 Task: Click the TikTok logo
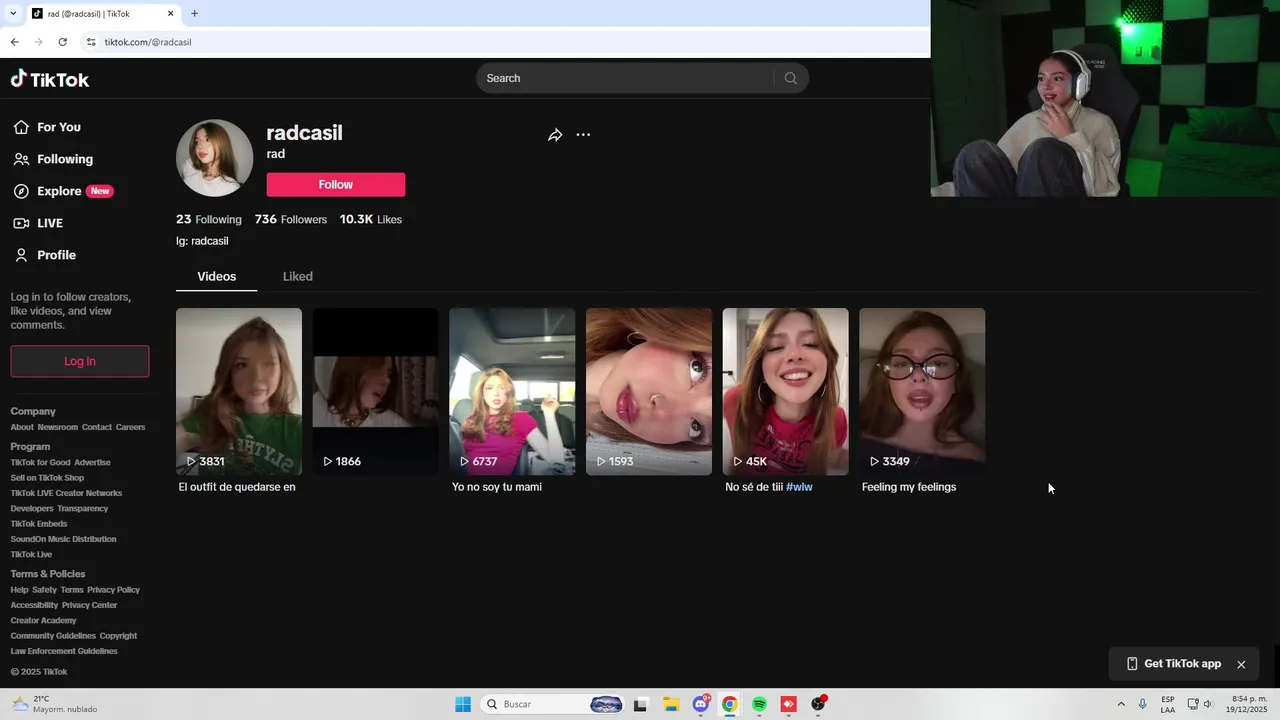click(x=50, y=79)
